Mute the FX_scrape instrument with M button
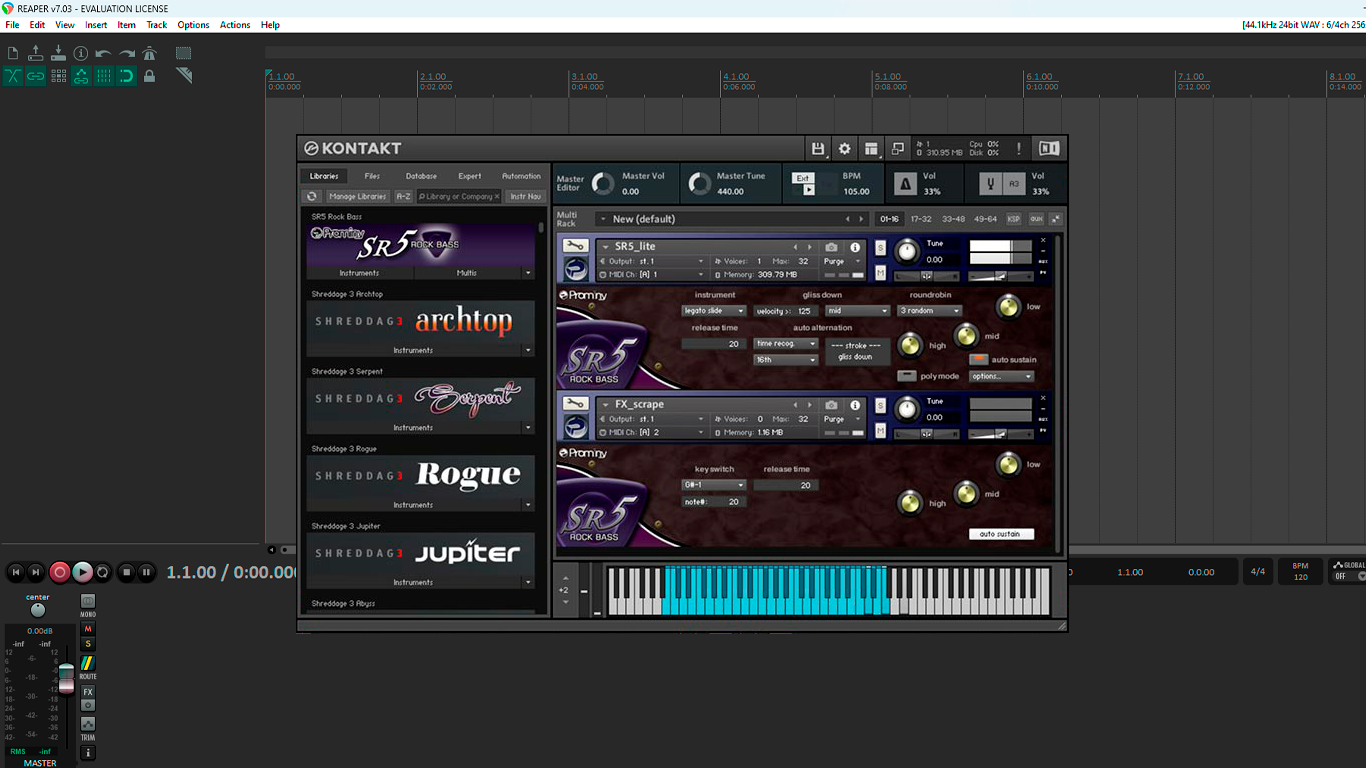 [881, 430]
